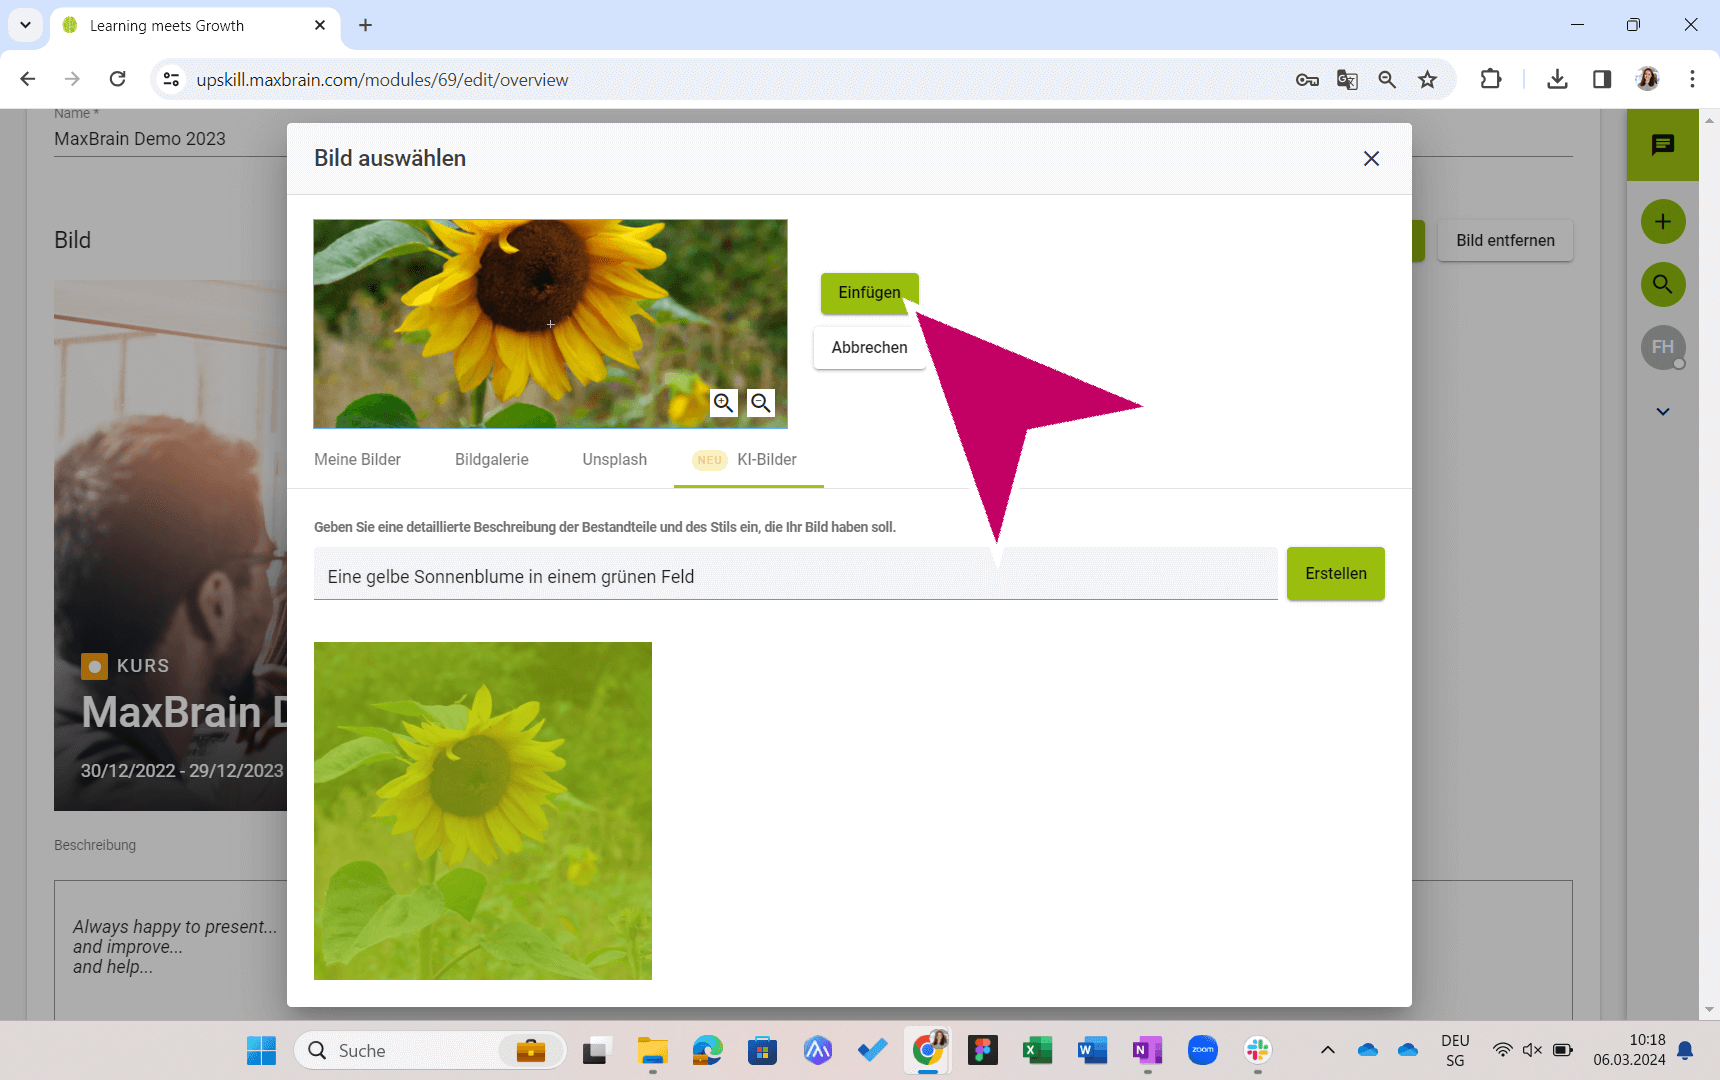Image resolution: width=1720 pixels, height=1080 pixels.
Task: Open the Chrome three-dot menu
Action: 1692,79
